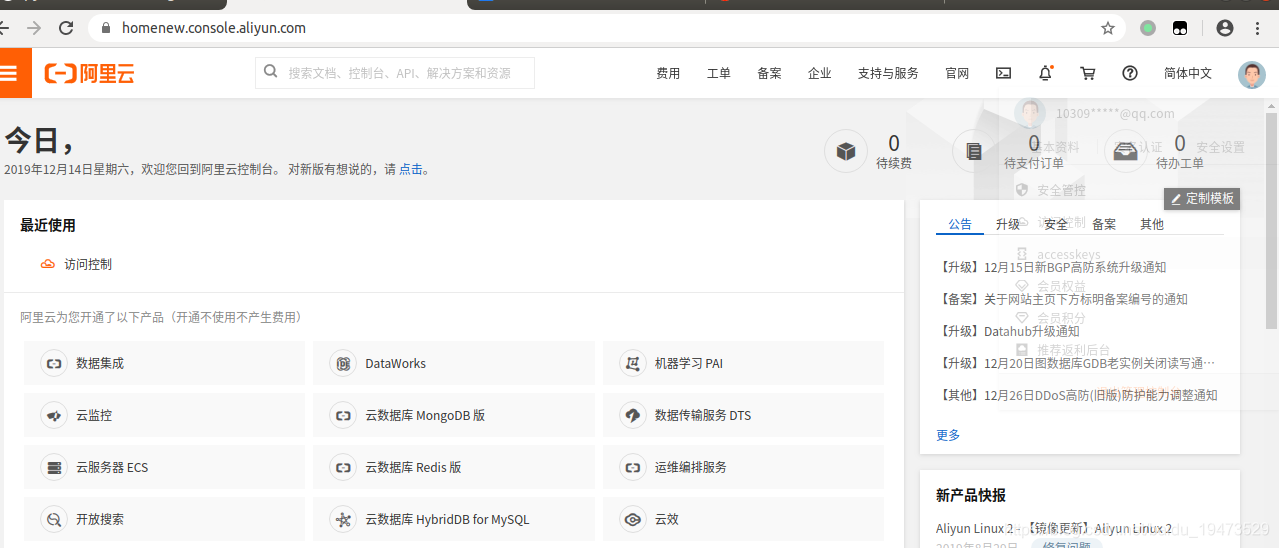Open the 企业 menu
Screen dimensions: 1279x548
pos(820,73)
